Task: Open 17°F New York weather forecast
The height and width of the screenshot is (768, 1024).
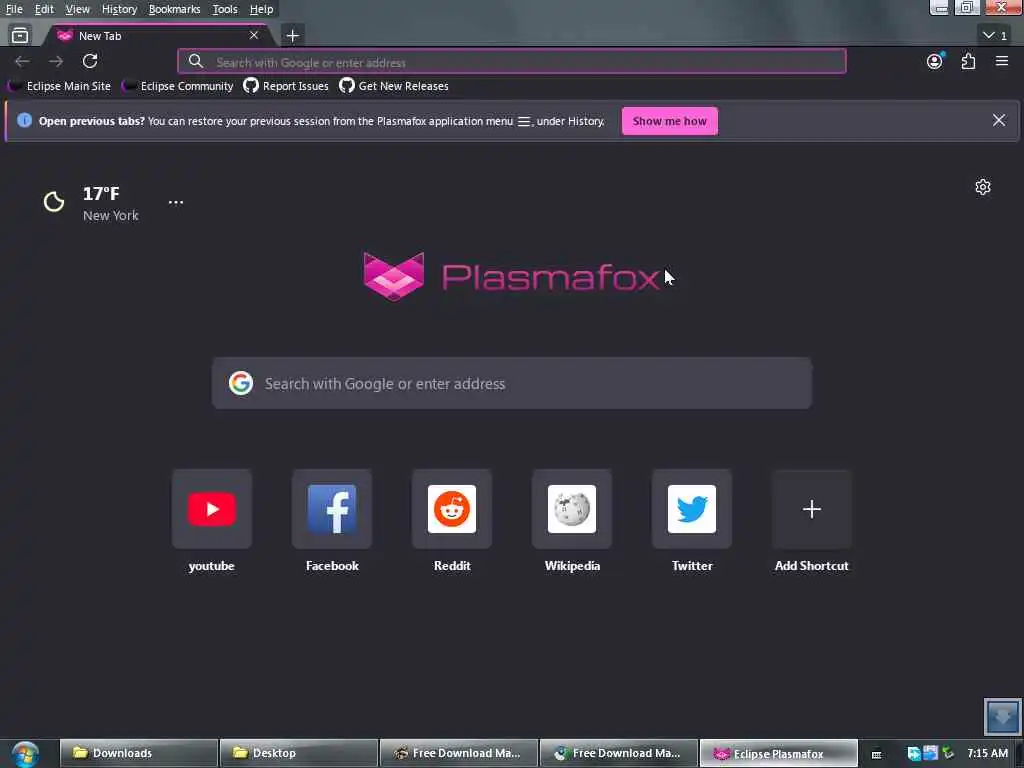Action: point(91,203)
